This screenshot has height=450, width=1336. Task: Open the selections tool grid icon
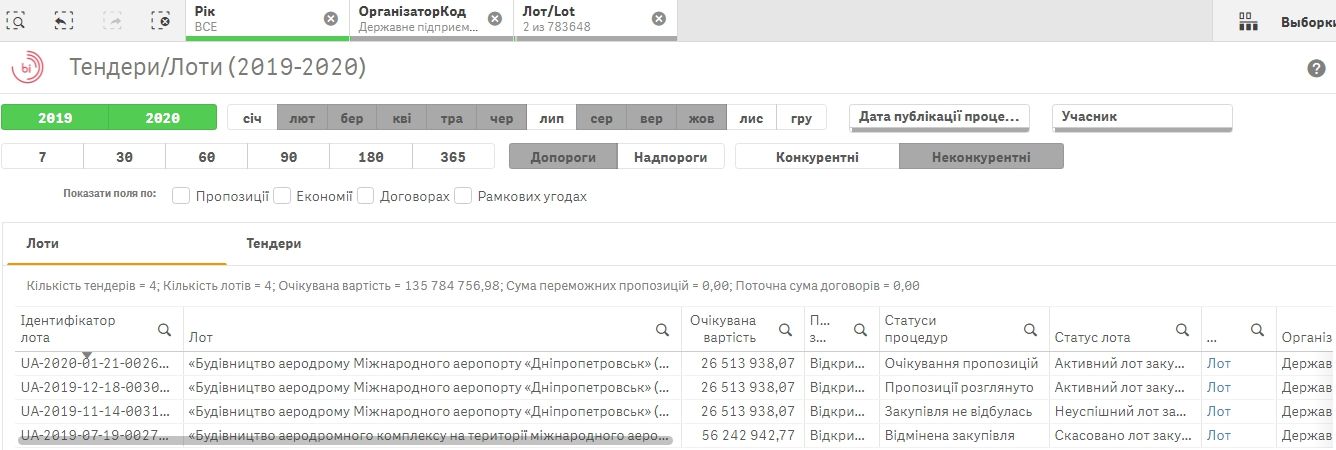click(x=1247, y=21)
